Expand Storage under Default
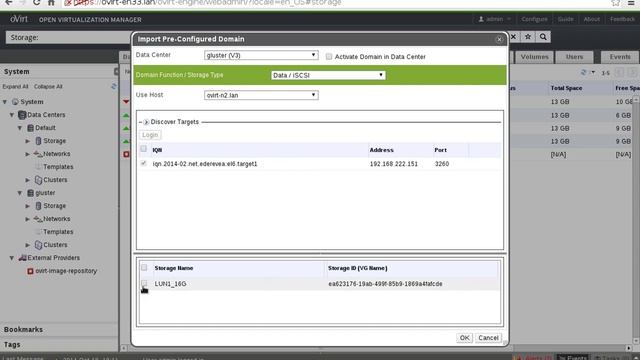The height and width of the screenshot is (360, 640). [x=27, y=141]
